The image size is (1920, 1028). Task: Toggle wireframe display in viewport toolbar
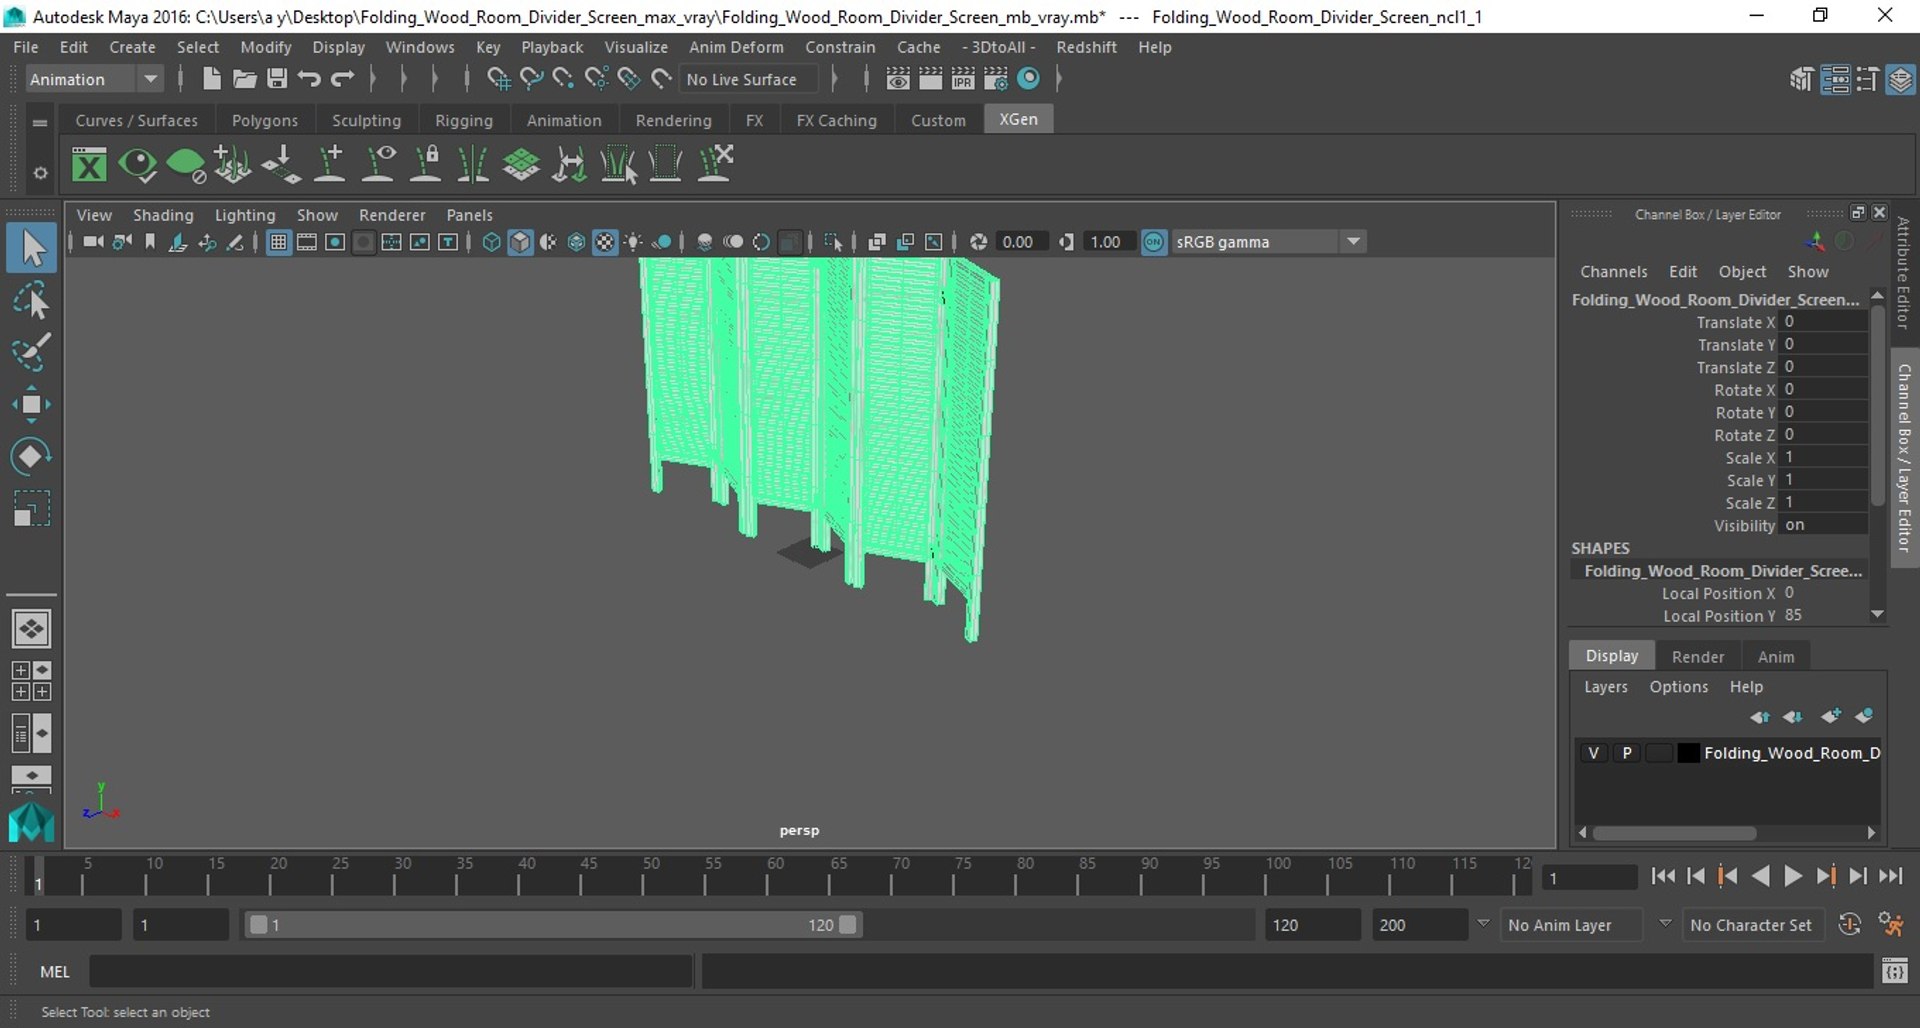tap(491, 242)
